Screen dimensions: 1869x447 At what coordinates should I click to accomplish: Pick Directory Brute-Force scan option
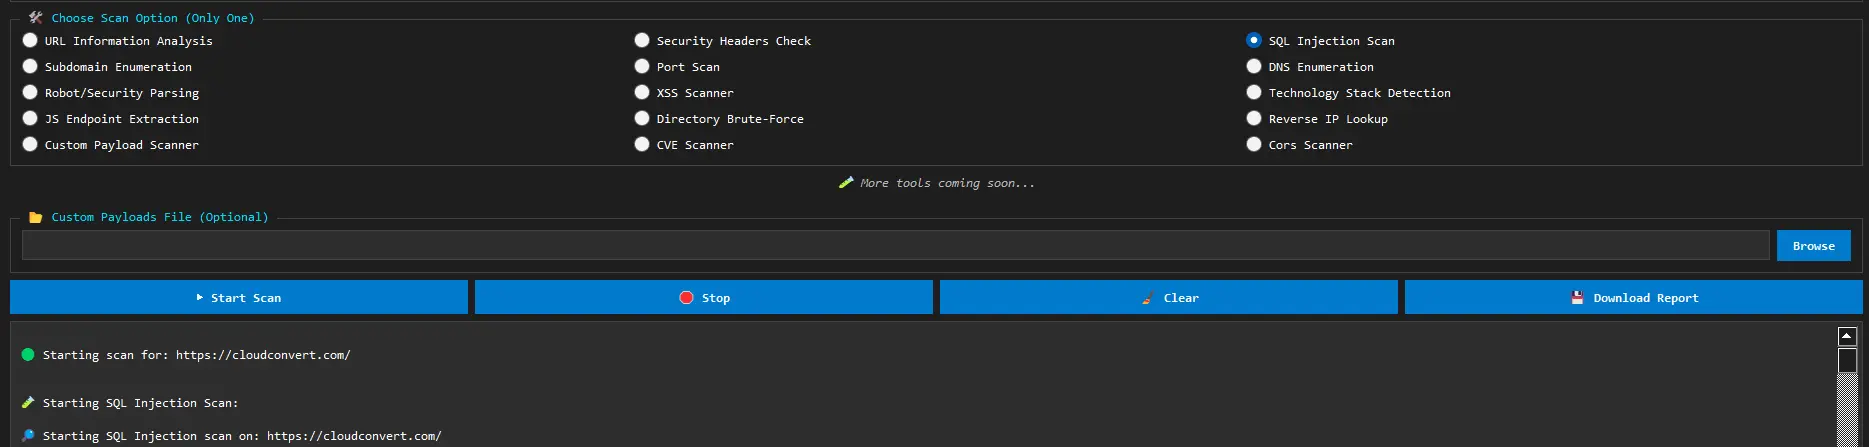tap(642, 119)
